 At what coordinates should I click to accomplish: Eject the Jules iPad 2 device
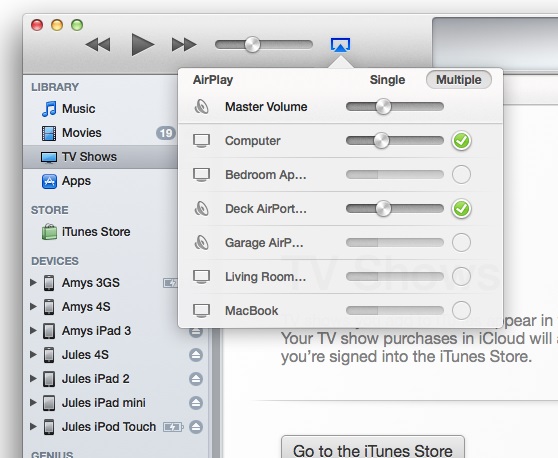coord(196,379)
